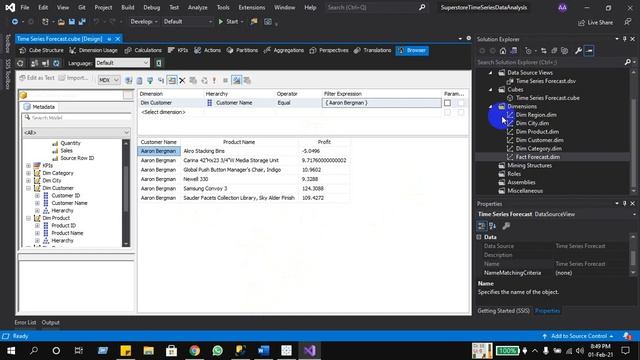The image size is (640, 360).
Task: Open the Build menu
Action: click(x=128, y=7)
